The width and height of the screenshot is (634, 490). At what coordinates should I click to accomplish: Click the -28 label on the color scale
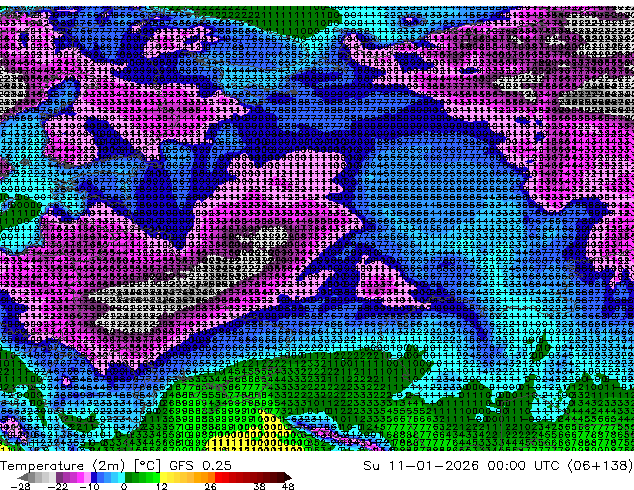click(20, 486)
